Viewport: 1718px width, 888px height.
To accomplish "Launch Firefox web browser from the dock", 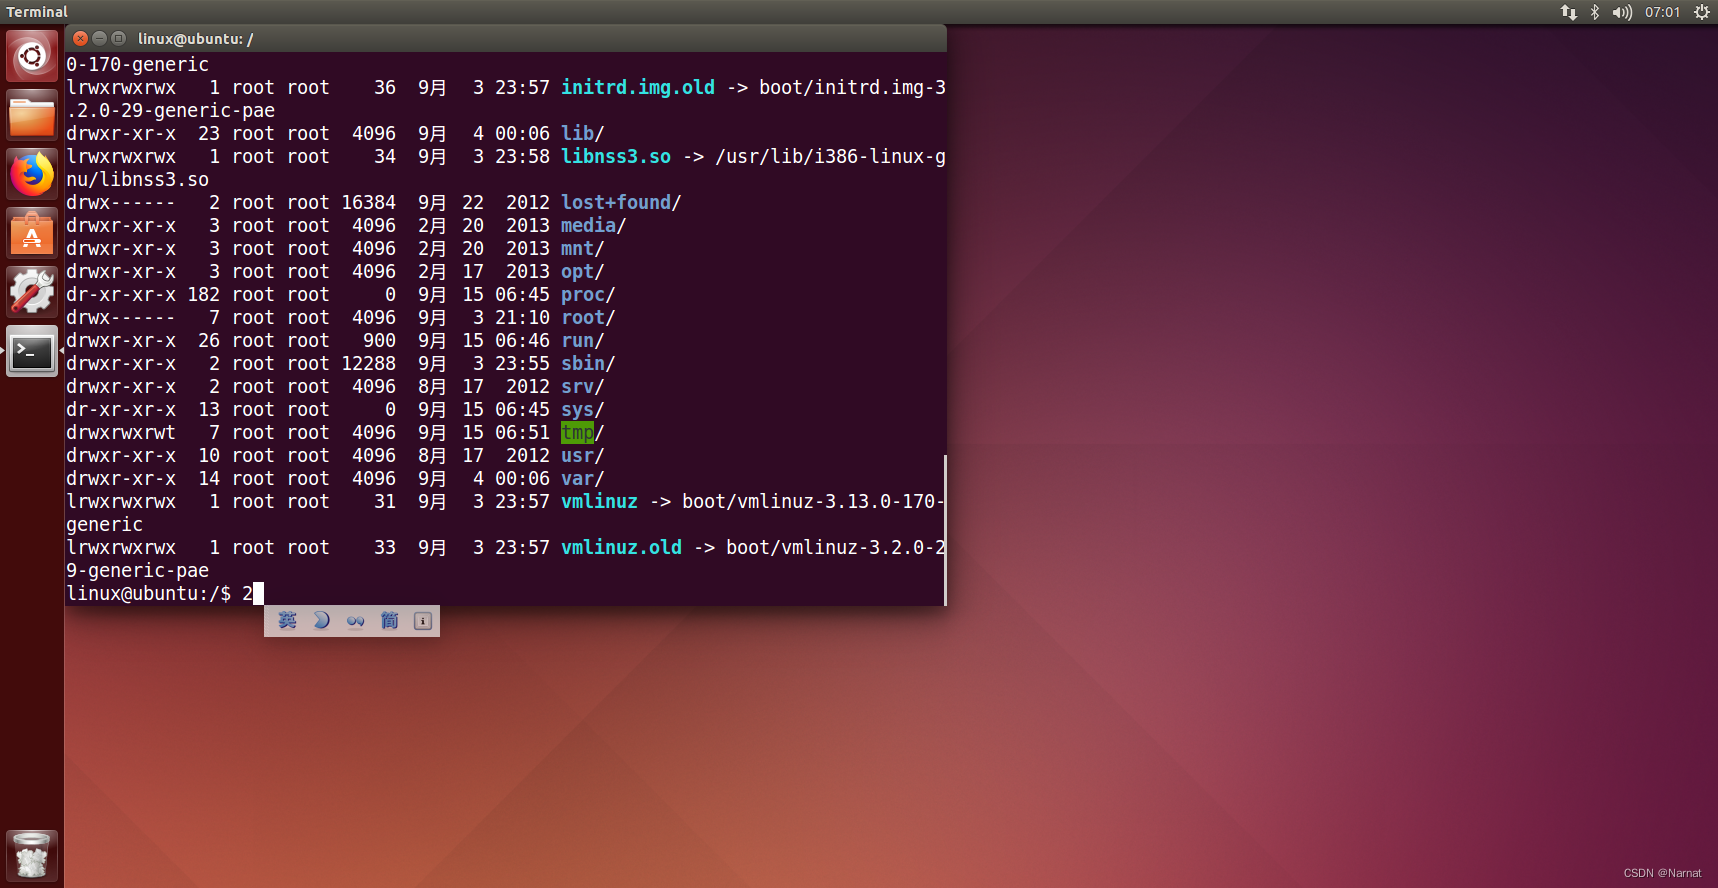I will (32, 174).
